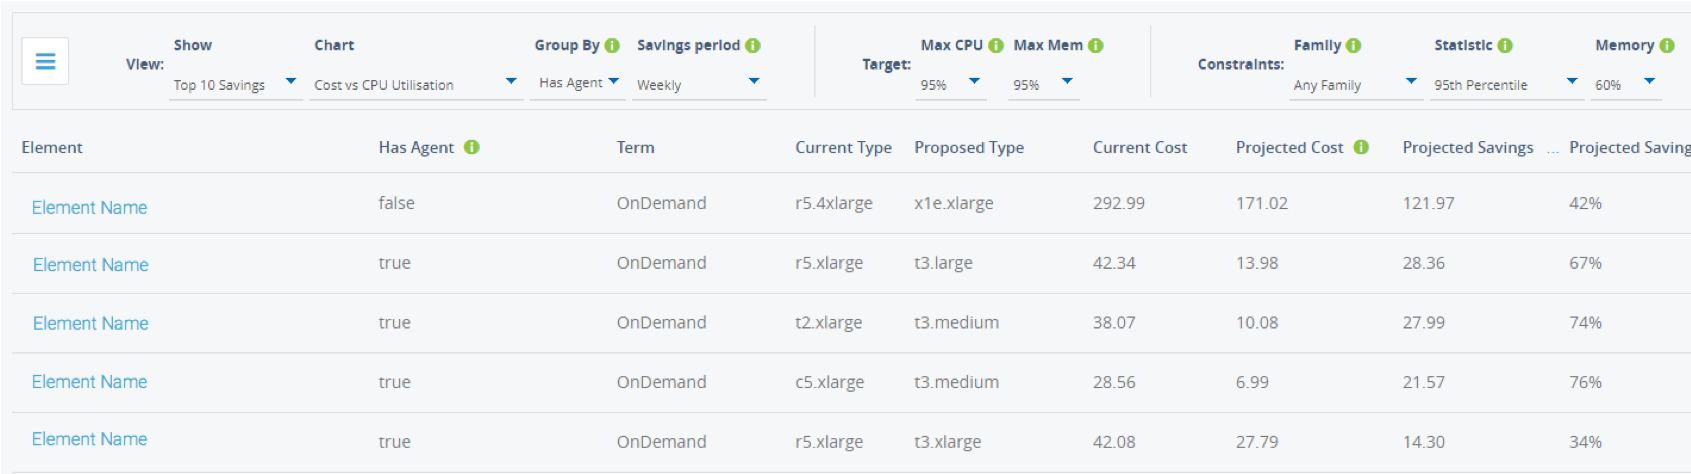
Task: Sort by Projected Savings column header
Action: pyautogui.click(x=1467, y=147)
